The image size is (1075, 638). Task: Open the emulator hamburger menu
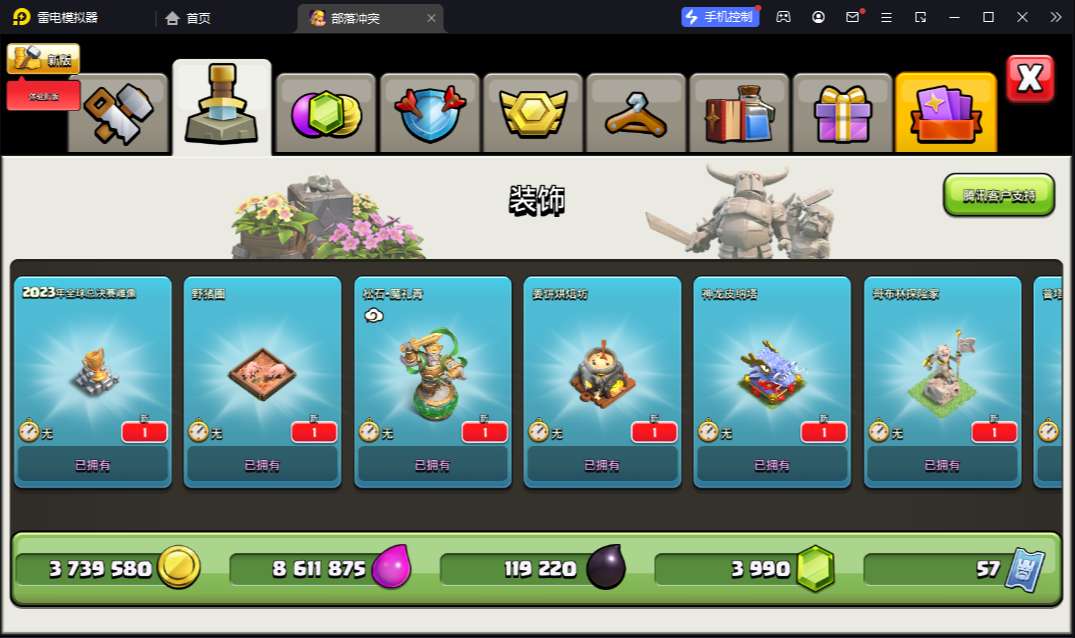pyautogui.click(x=886, y=17)
